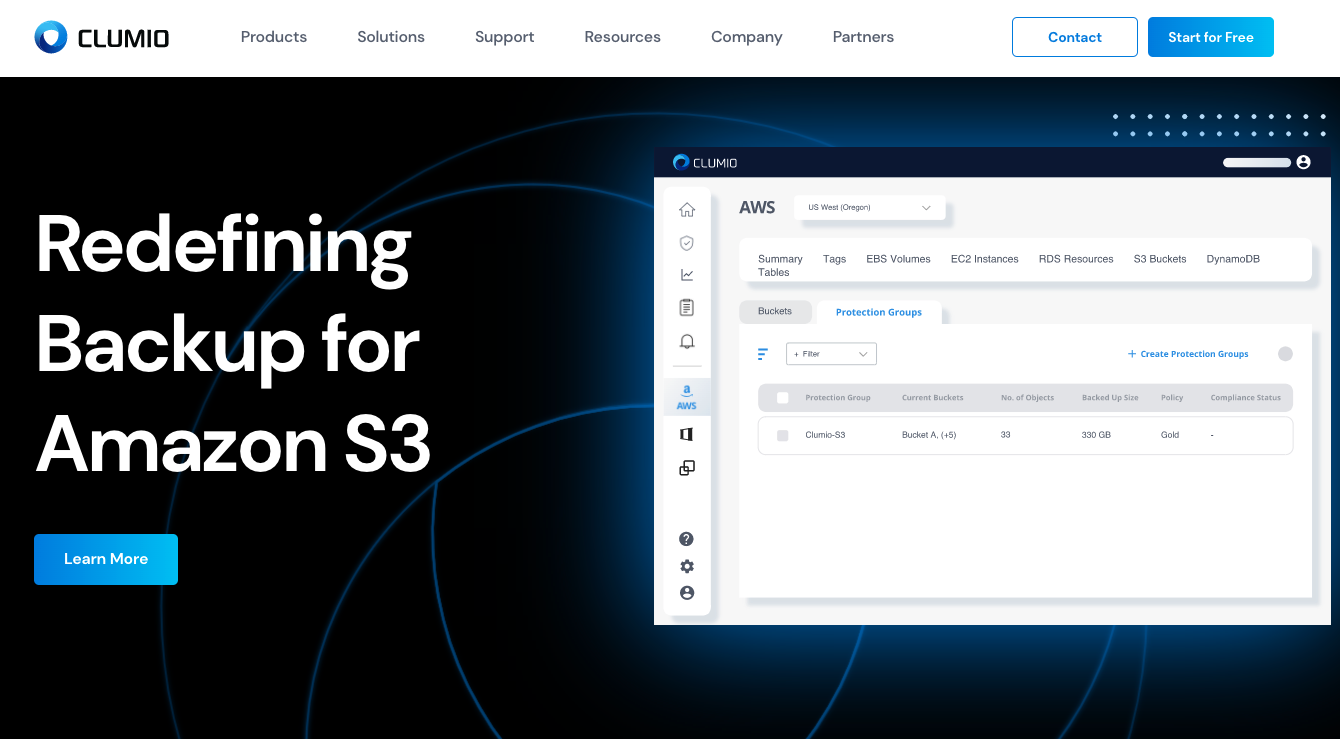Open the clipboard tasks icon in the sidebar

tap(687, 308)
